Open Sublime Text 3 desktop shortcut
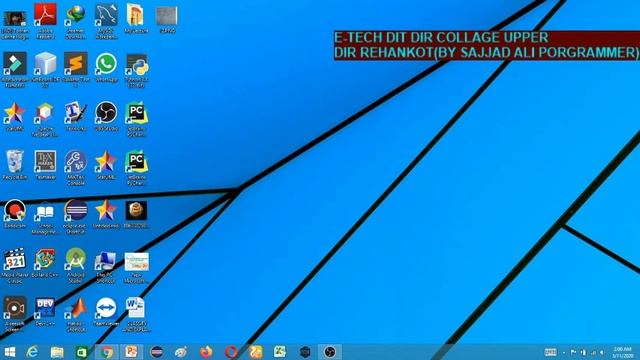Image resolution: width=640 pixels, height=360 pixels. click(x=76, y=64)
